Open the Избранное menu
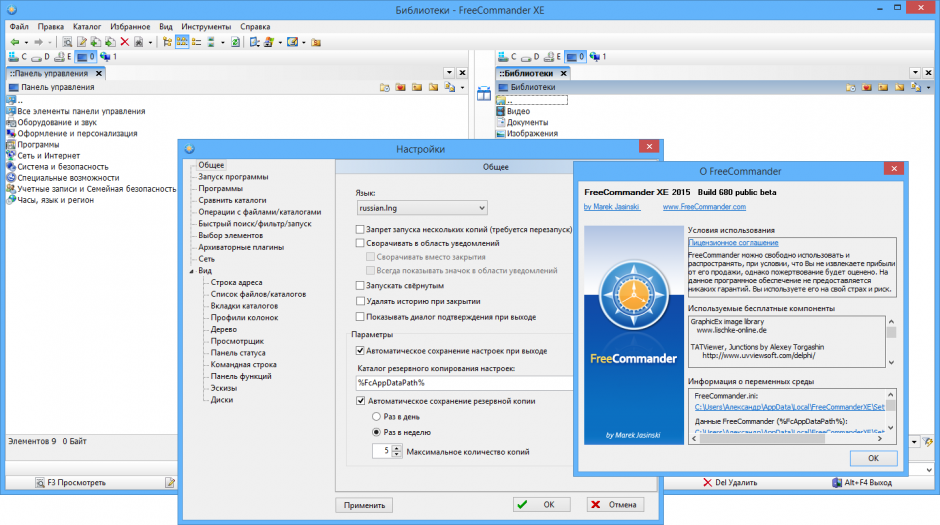 tap(130, 27)
